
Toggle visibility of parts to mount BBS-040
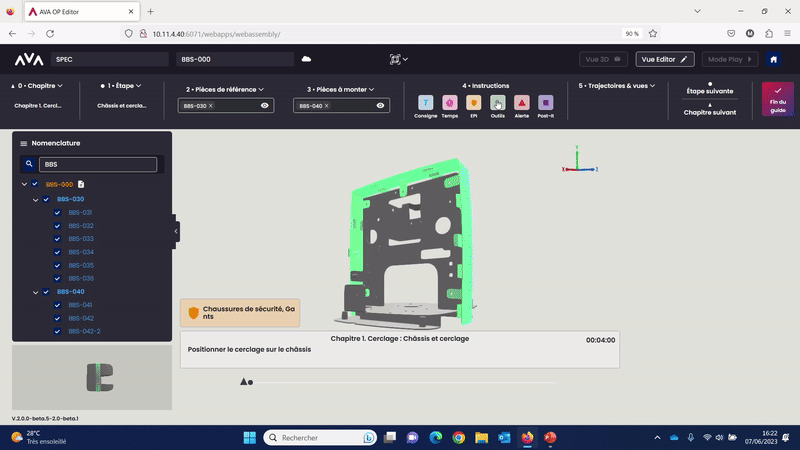click(x=380, y=106)
